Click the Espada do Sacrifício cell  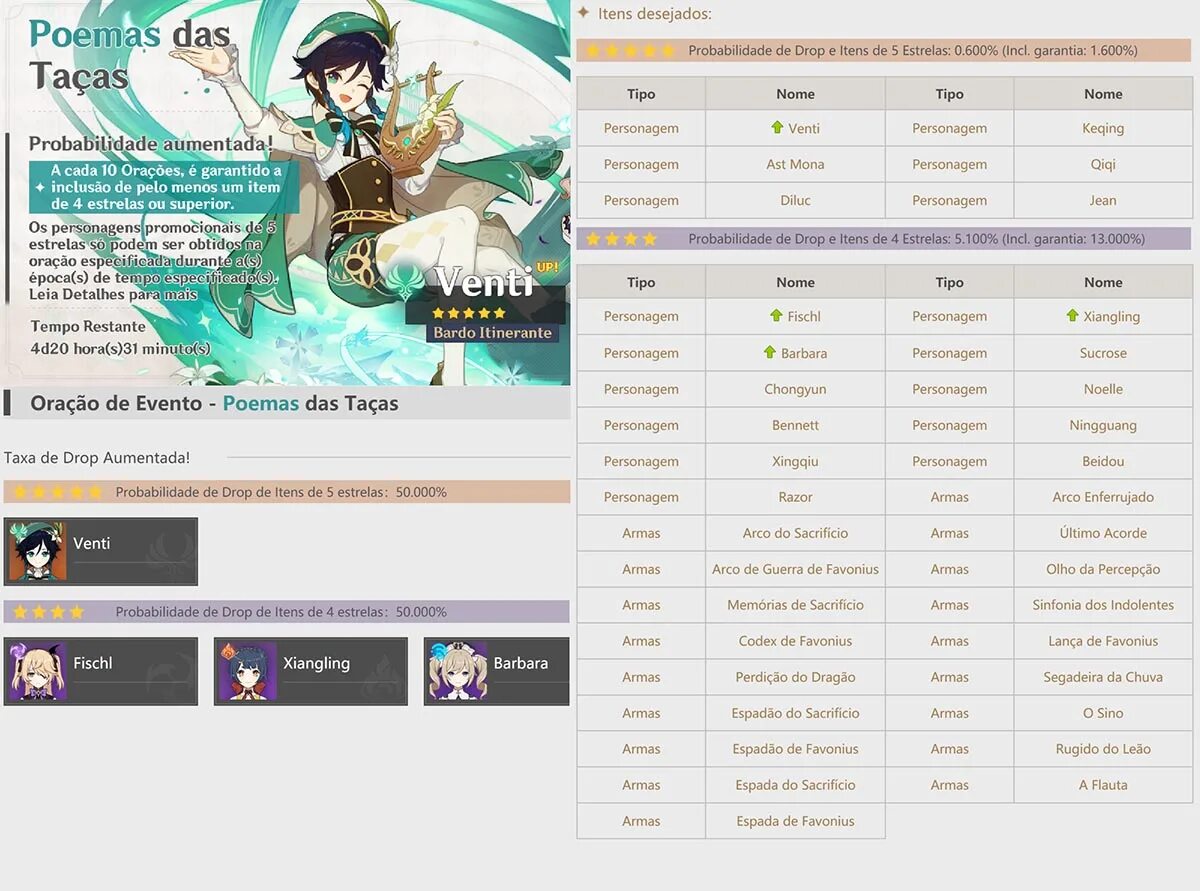click(795, 785)
